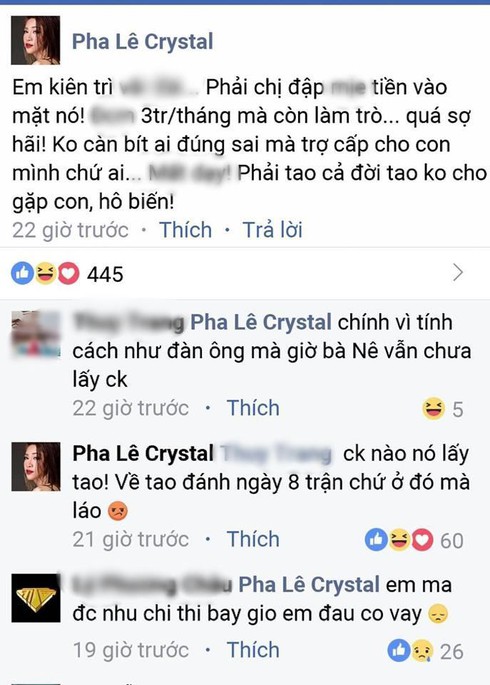Like the 19 giờ trước reply
This screenshot has height=685, width=490.
point(253,649)
